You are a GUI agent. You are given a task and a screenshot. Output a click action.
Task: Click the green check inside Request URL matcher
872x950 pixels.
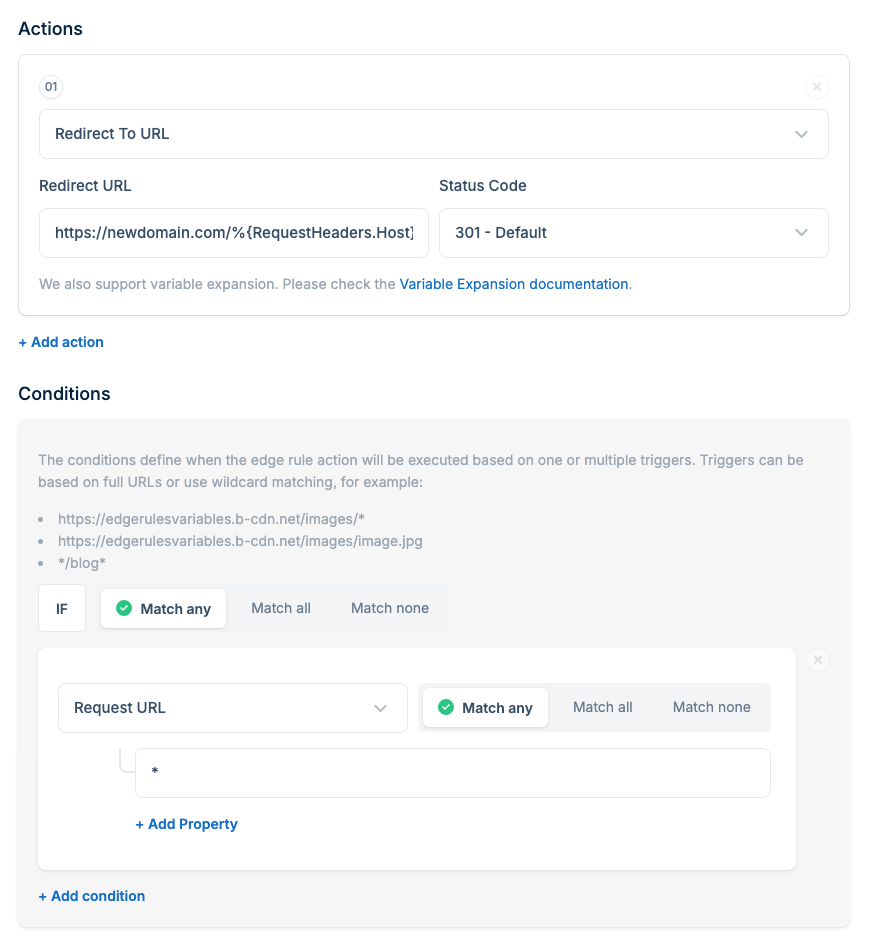point(446,707)
